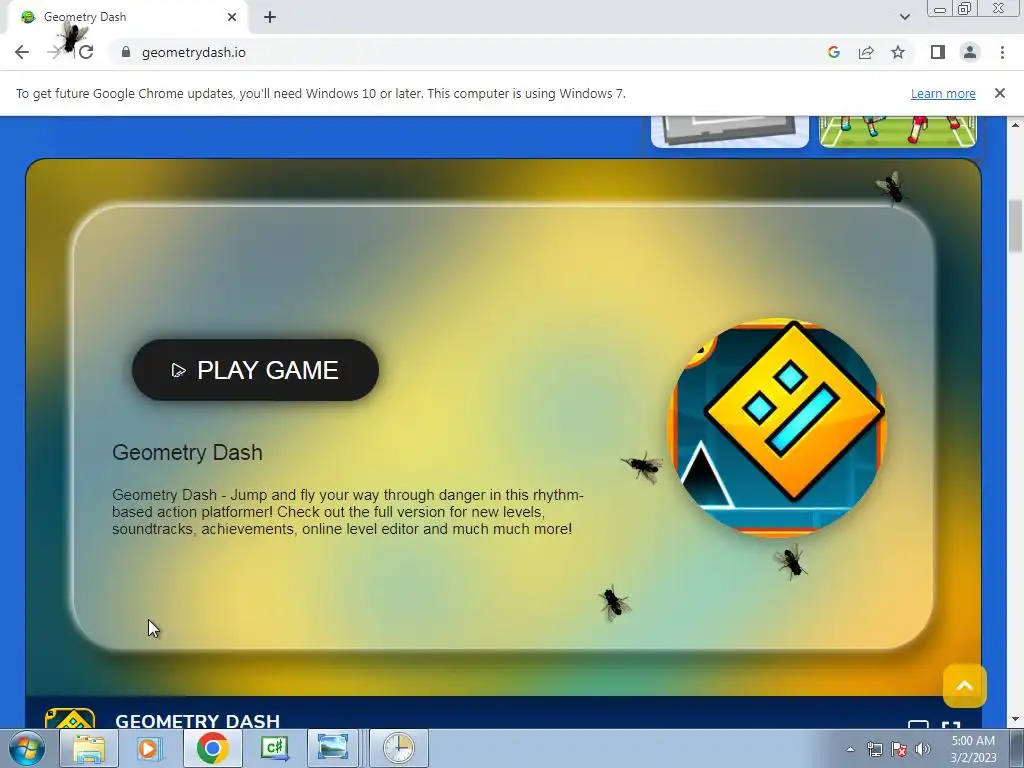Reload the page with refresh icon
The image size is (1024, 768).
(x=86, y=52)
